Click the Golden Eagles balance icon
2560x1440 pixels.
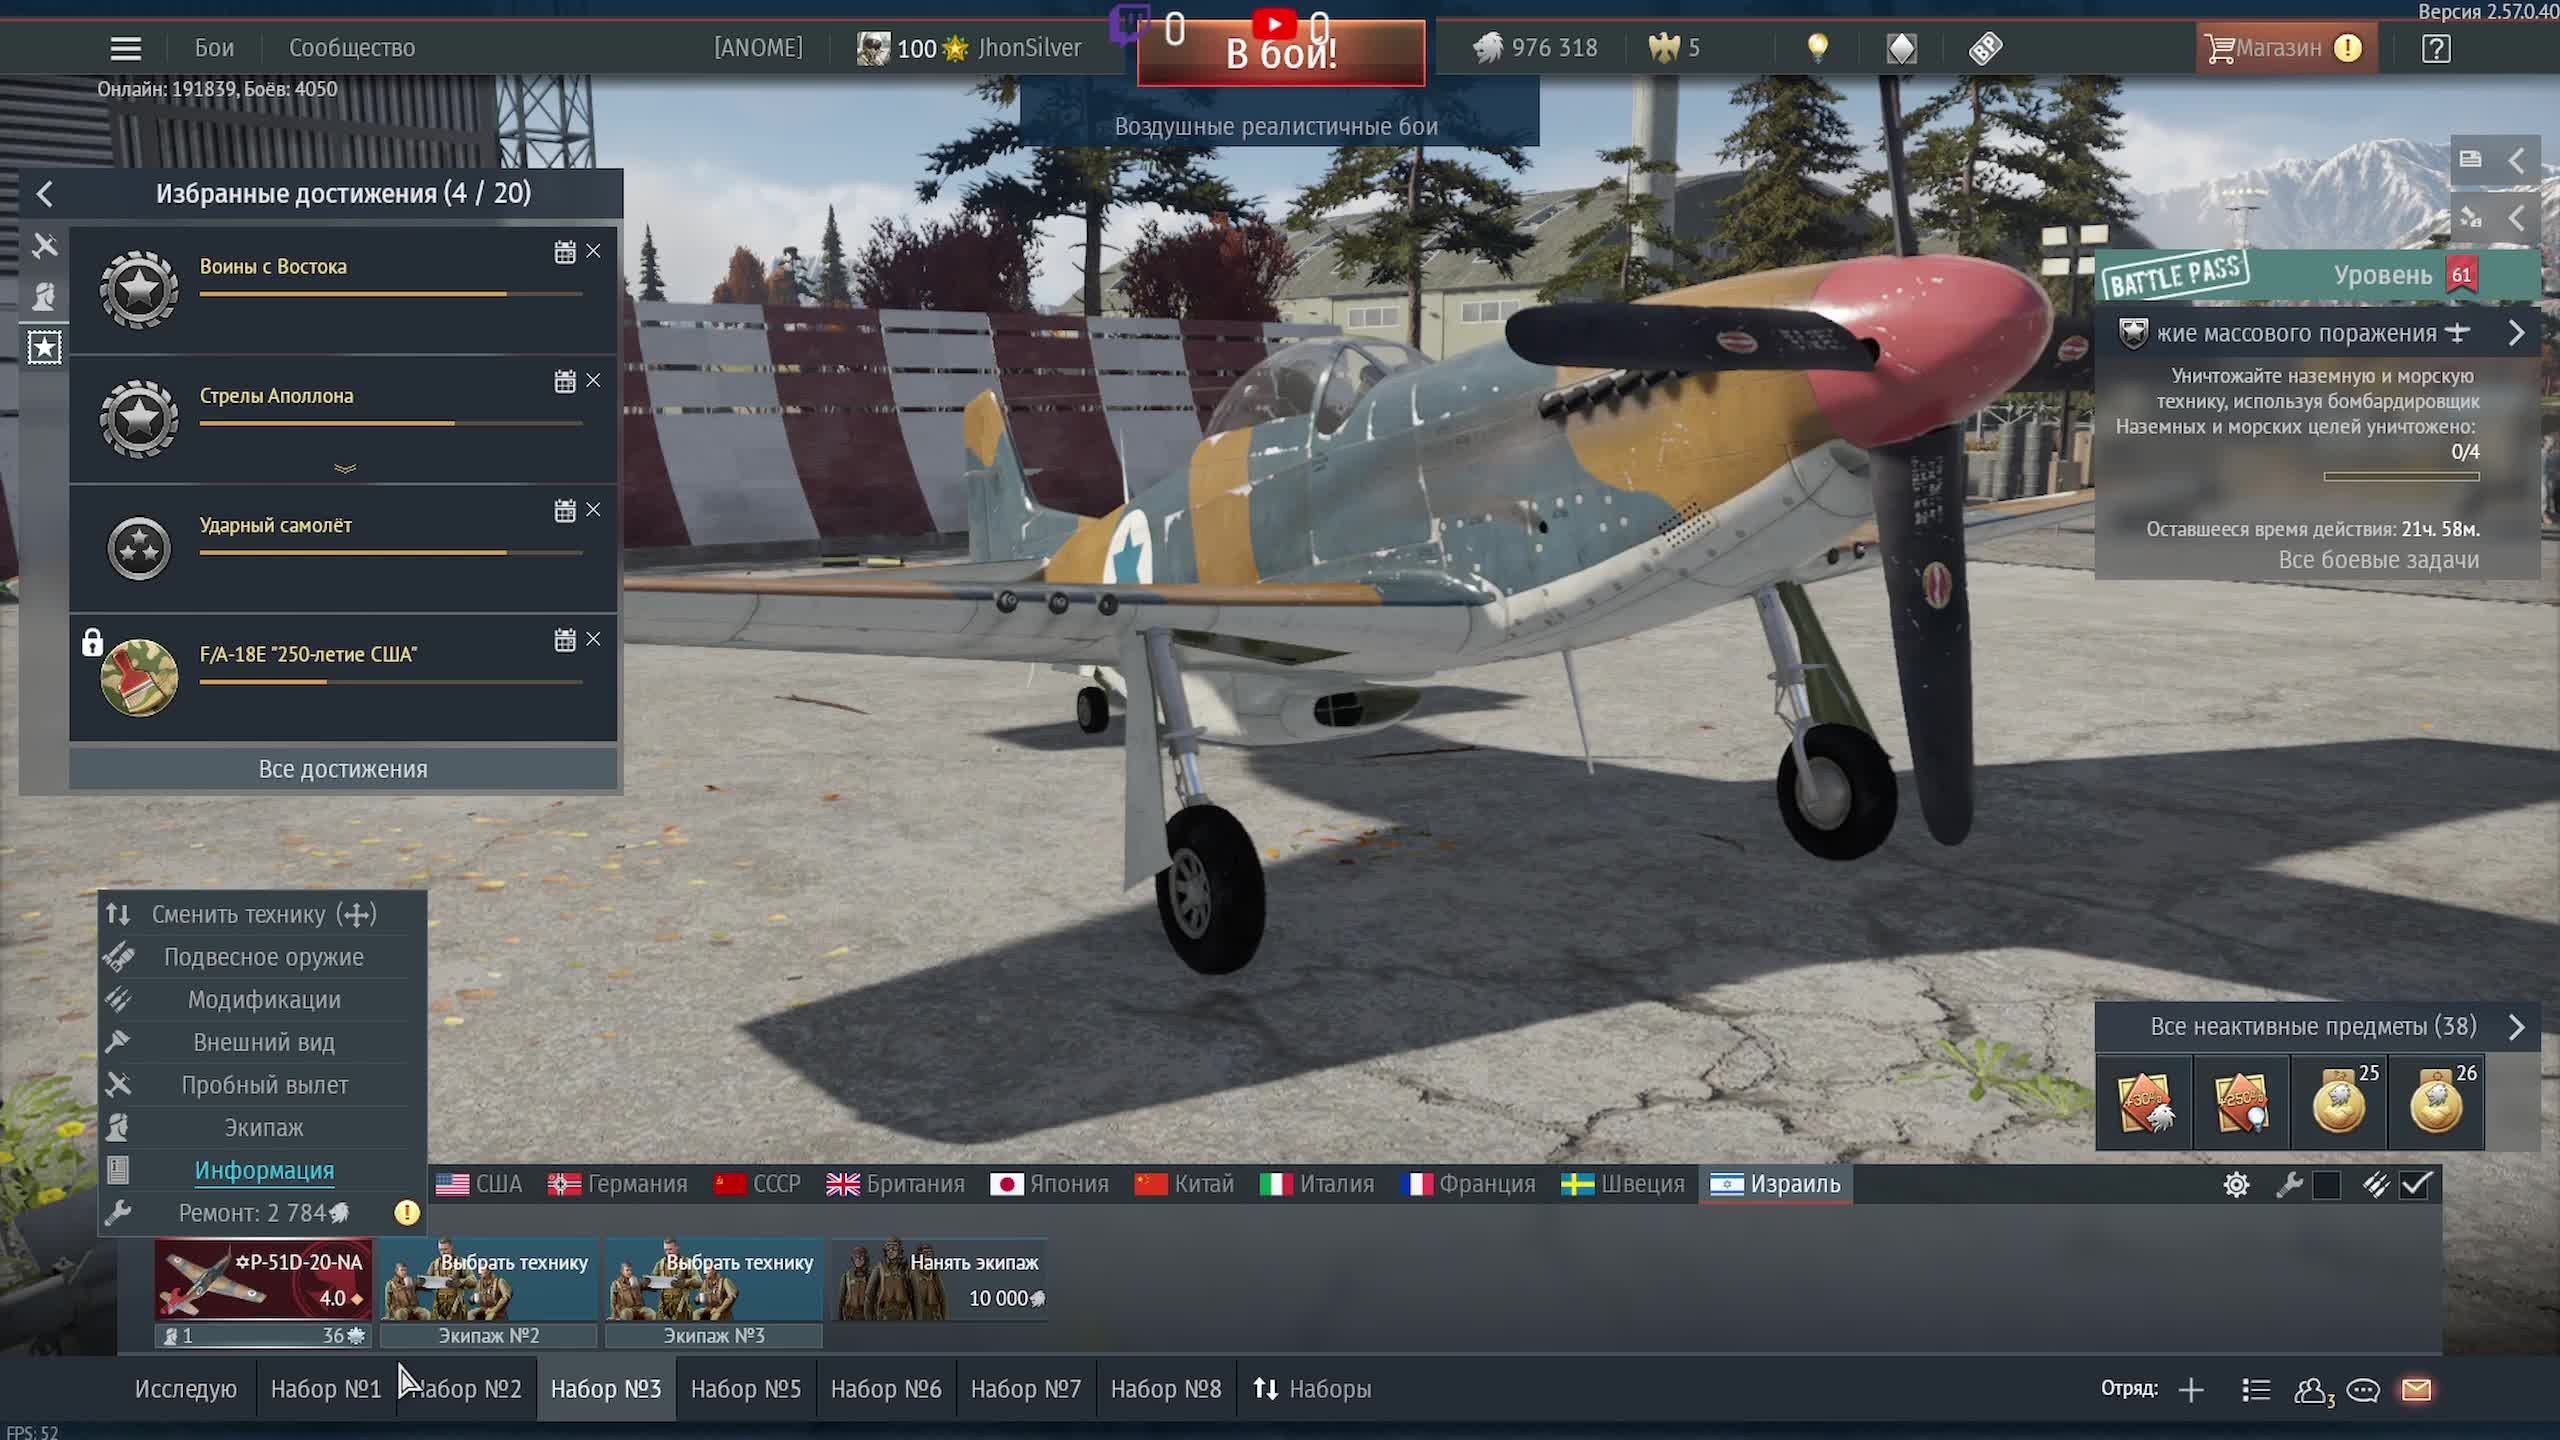(x=1664, y=48)
